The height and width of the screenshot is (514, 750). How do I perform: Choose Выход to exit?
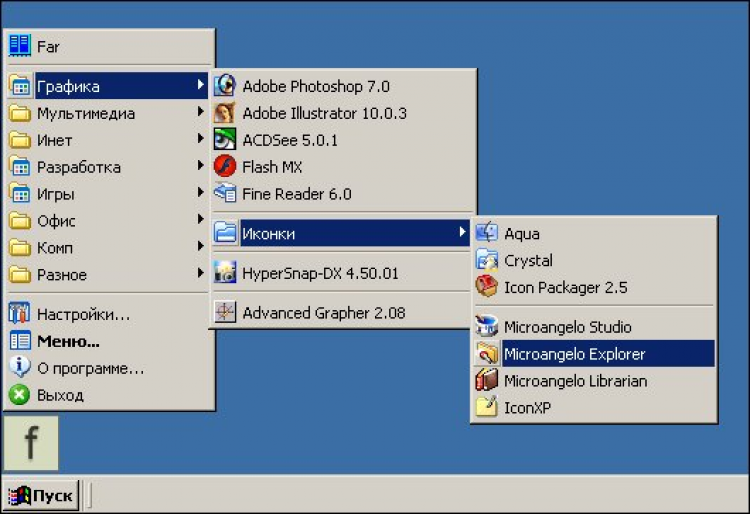click(x=110, y=395)
